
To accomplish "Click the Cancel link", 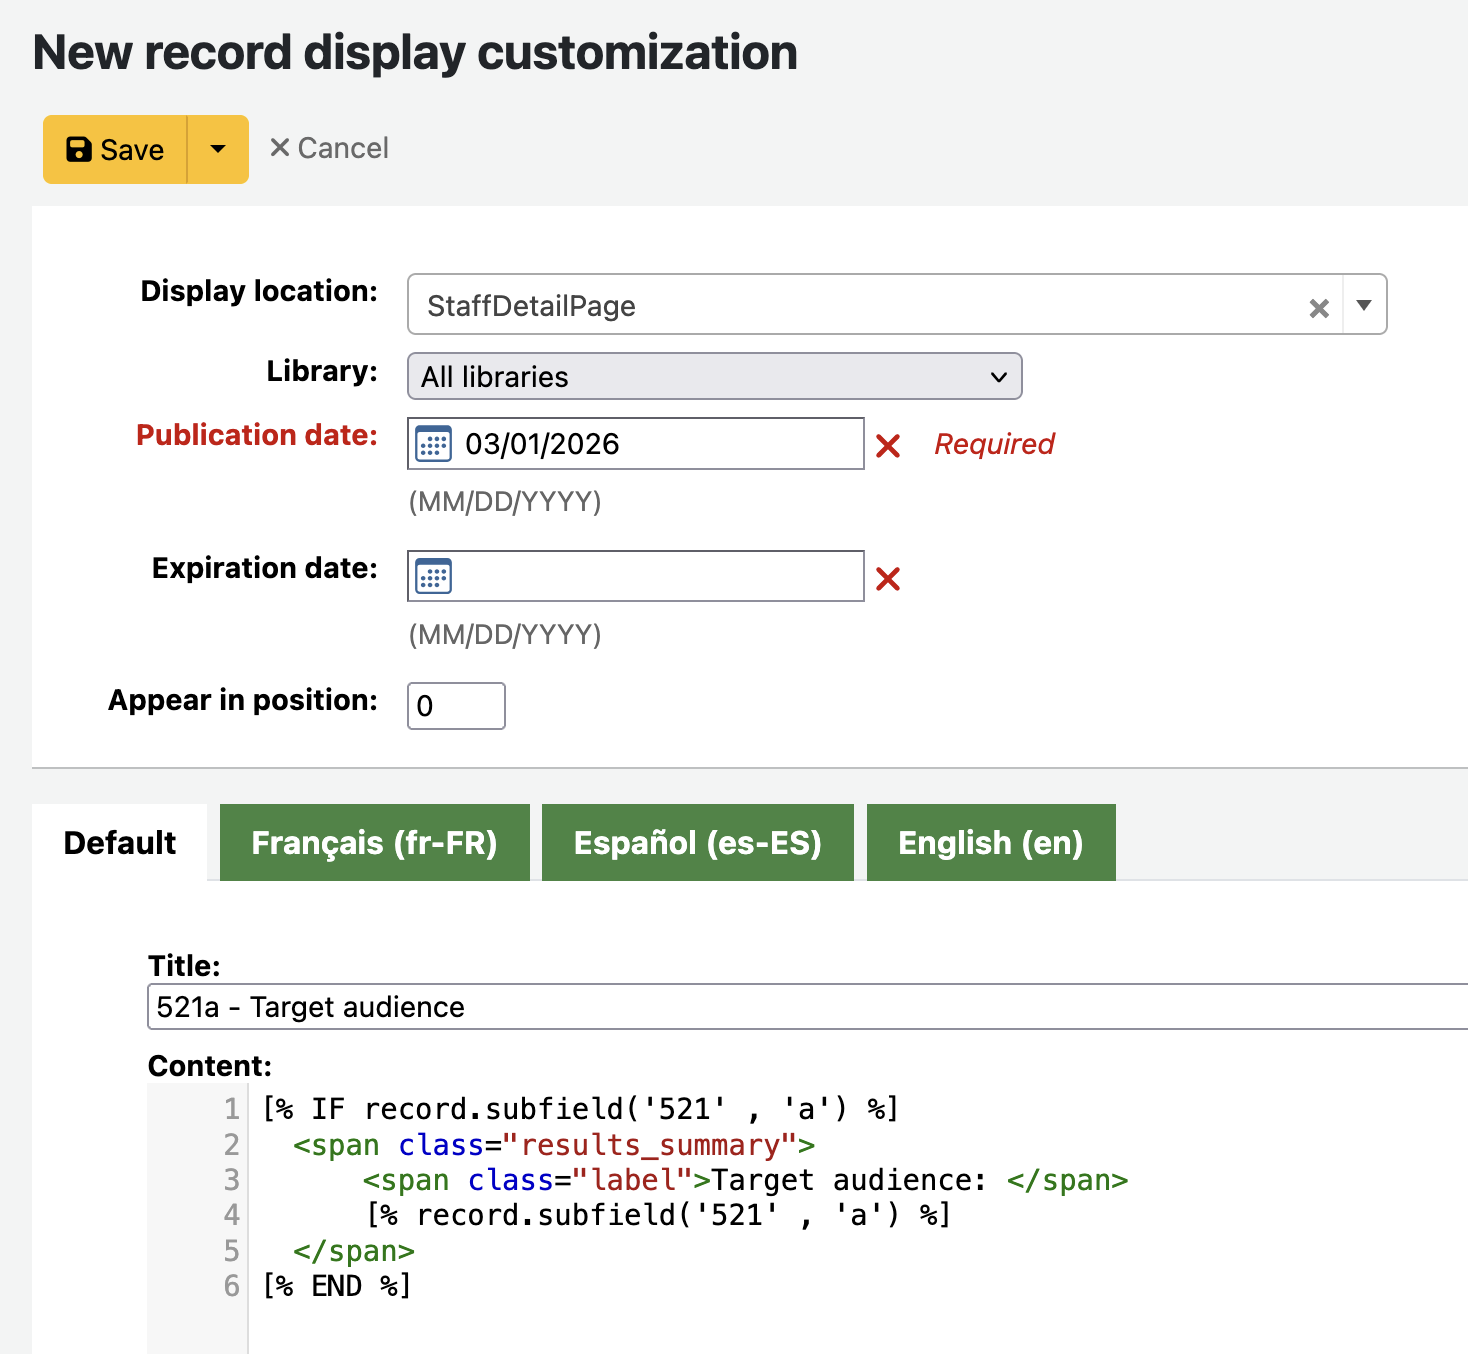I will [x=329, y=148].
